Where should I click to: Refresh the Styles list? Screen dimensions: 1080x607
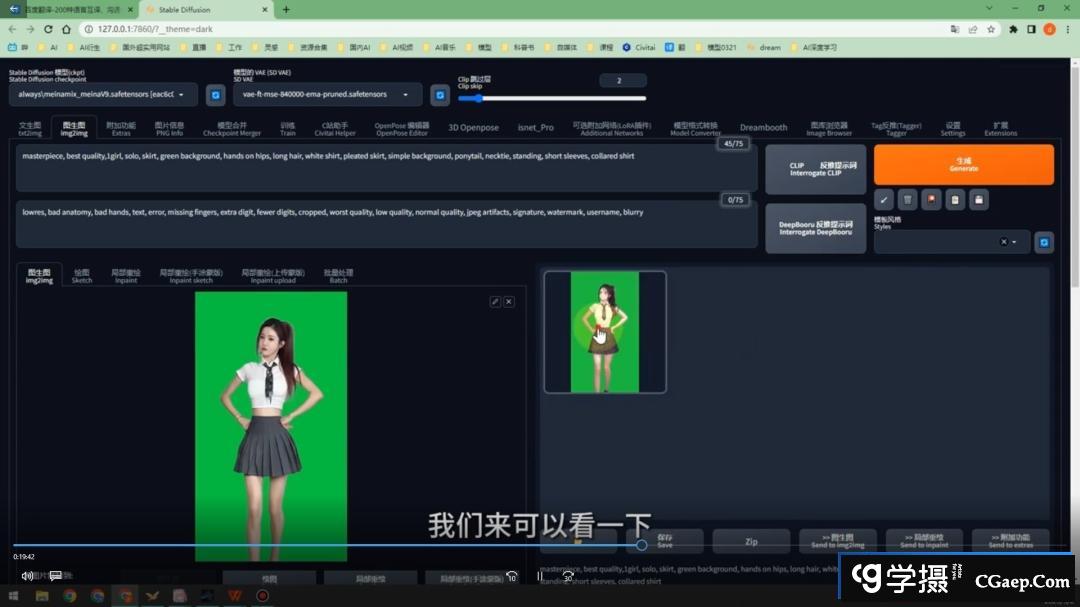(x=1044, y=242)
